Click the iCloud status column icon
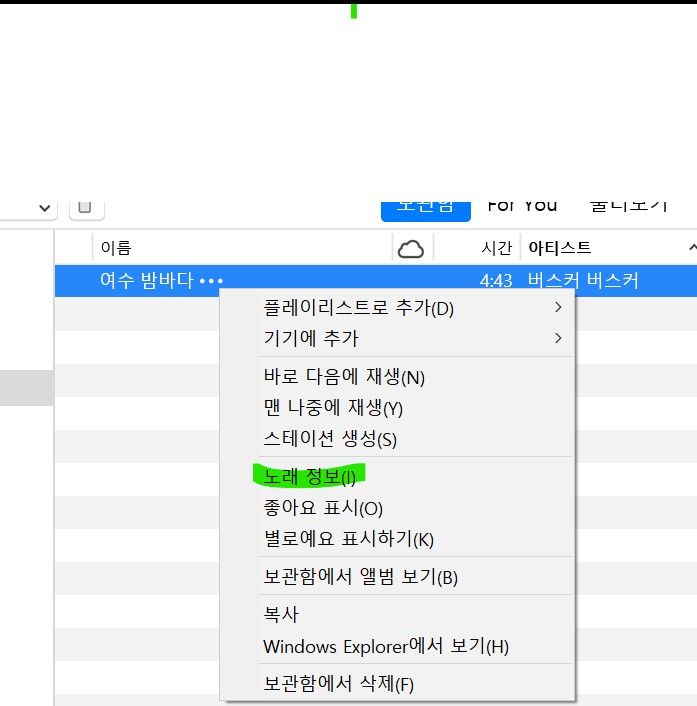The image size is (697, 706). (411, 249)
